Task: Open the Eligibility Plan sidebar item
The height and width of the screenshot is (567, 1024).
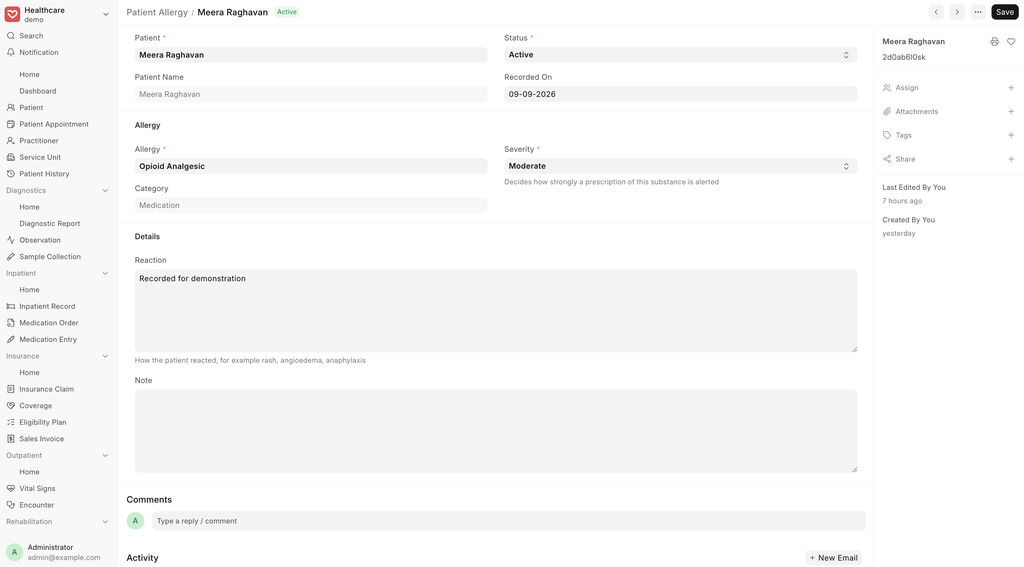Action: (x=42, y=423)
